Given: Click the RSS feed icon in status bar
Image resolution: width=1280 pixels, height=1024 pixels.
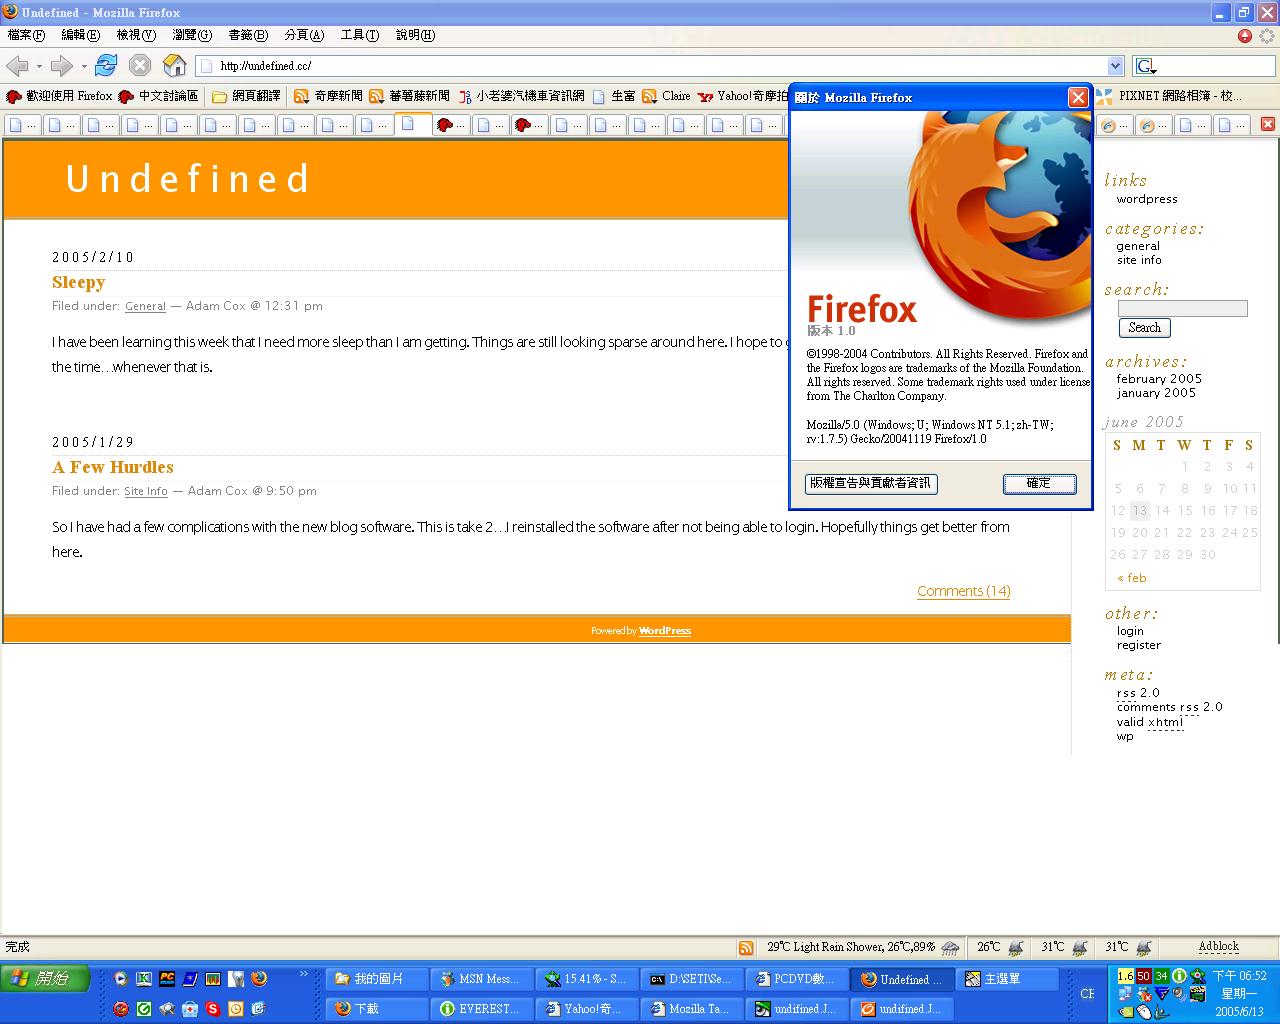Looking at the screenshot, I should (x=746, y=948).
